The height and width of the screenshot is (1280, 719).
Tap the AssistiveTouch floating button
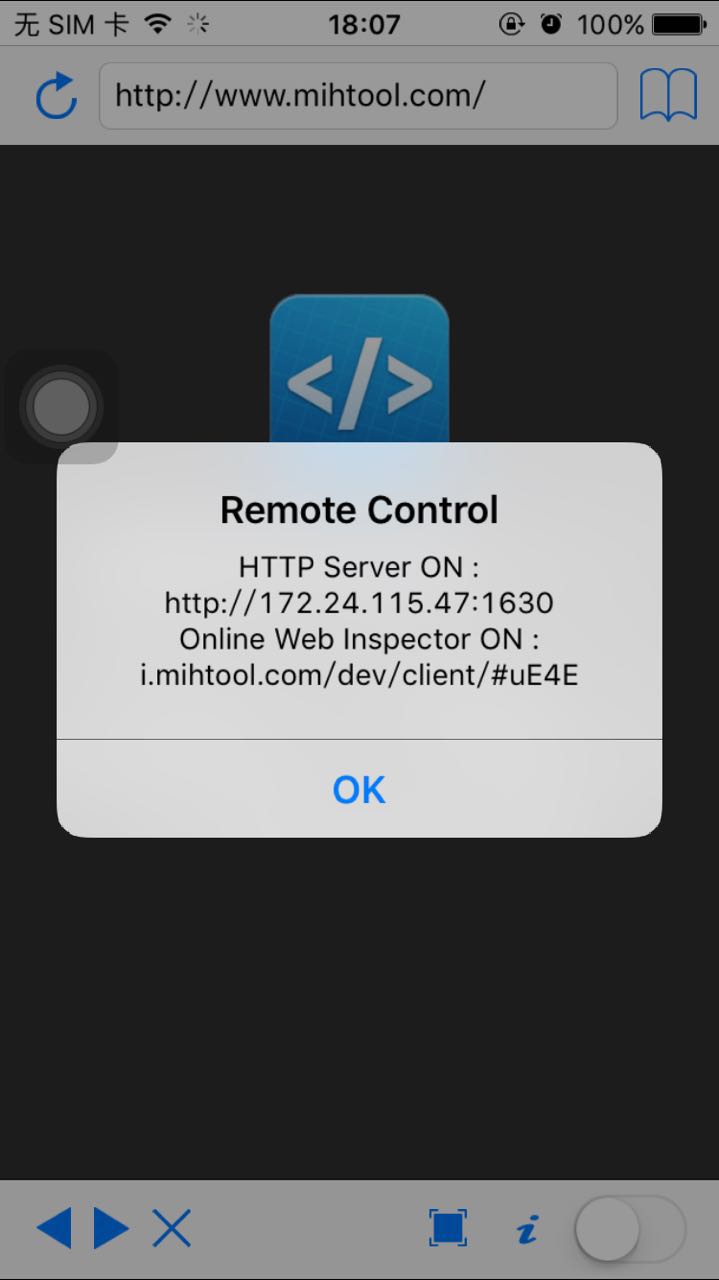click(61, 407)
